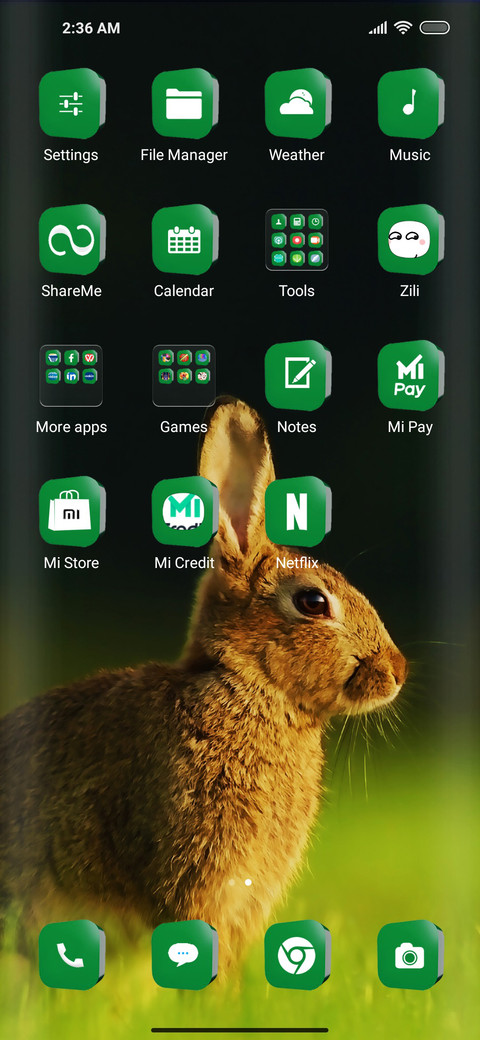Tap the "ShareMe" label text
This screenshot has height=1040, width=480.
click(x=71, y=291)
